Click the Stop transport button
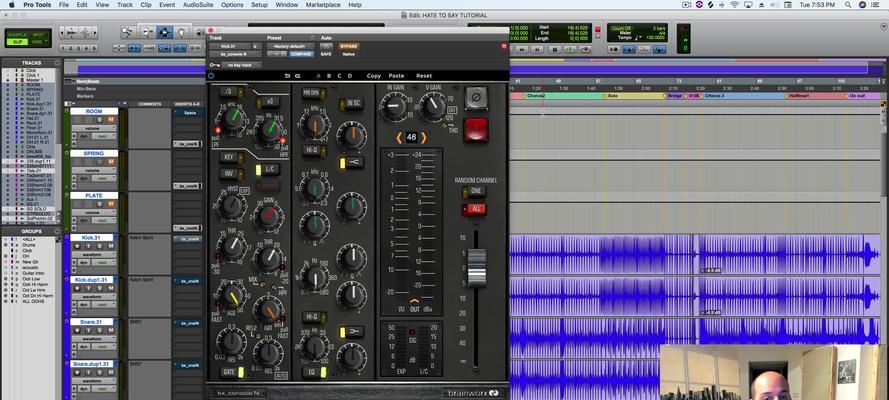The height and width of the screenshot is (400, 889). 555,50
